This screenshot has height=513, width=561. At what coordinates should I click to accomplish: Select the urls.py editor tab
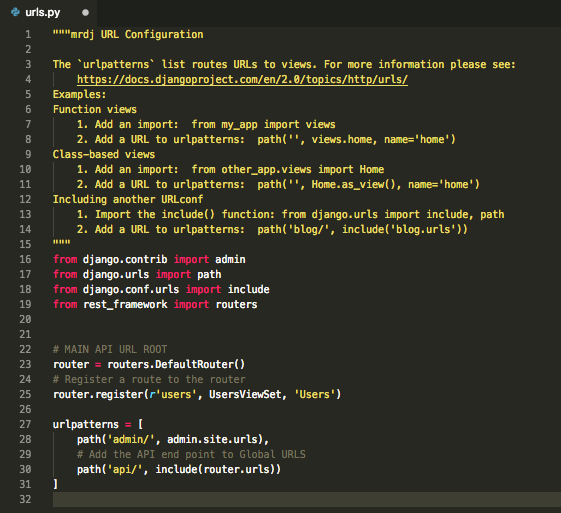tap(49, 13)
